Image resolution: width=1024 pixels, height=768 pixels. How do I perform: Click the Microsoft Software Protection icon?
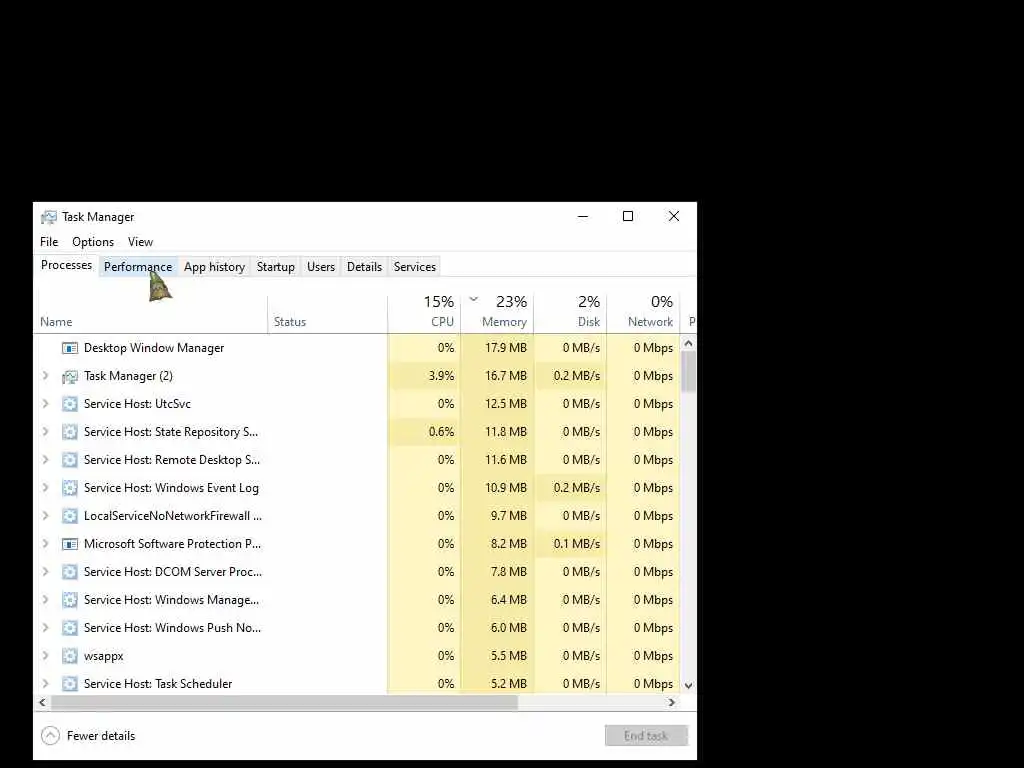click(70, 544)
